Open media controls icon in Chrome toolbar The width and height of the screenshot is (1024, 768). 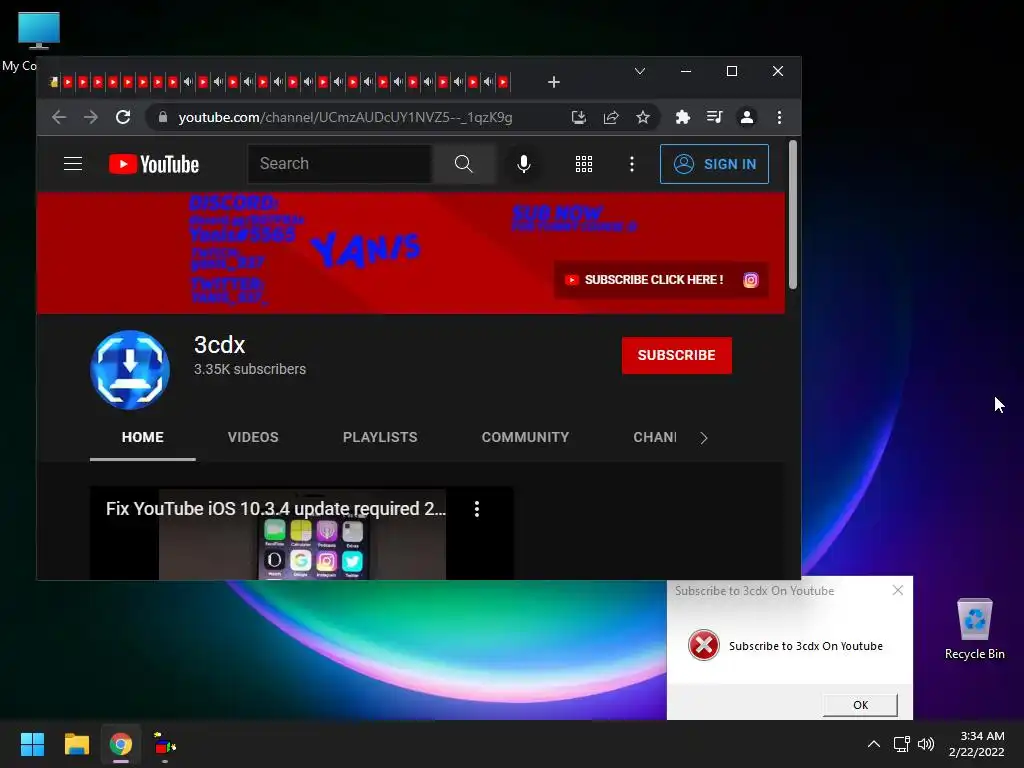[714, 117]
